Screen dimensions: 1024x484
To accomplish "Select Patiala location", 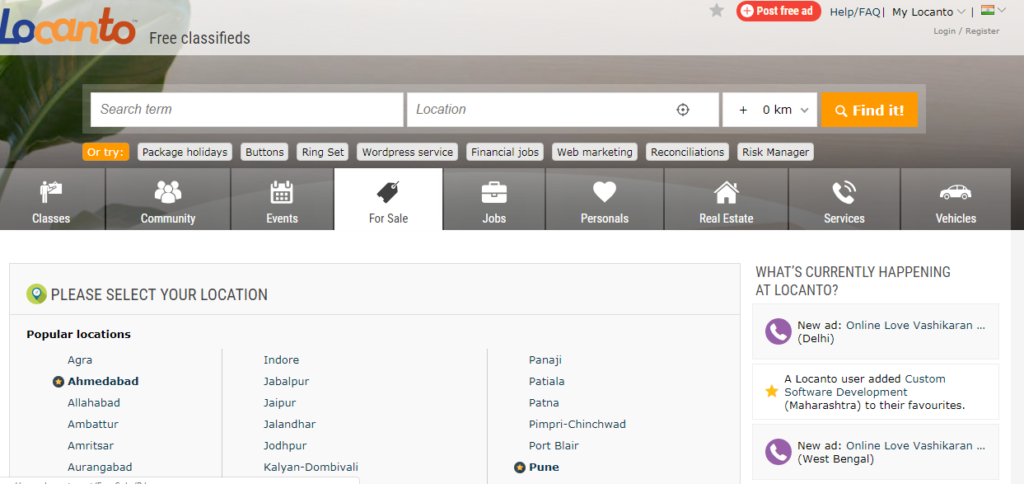I will 547,381.
